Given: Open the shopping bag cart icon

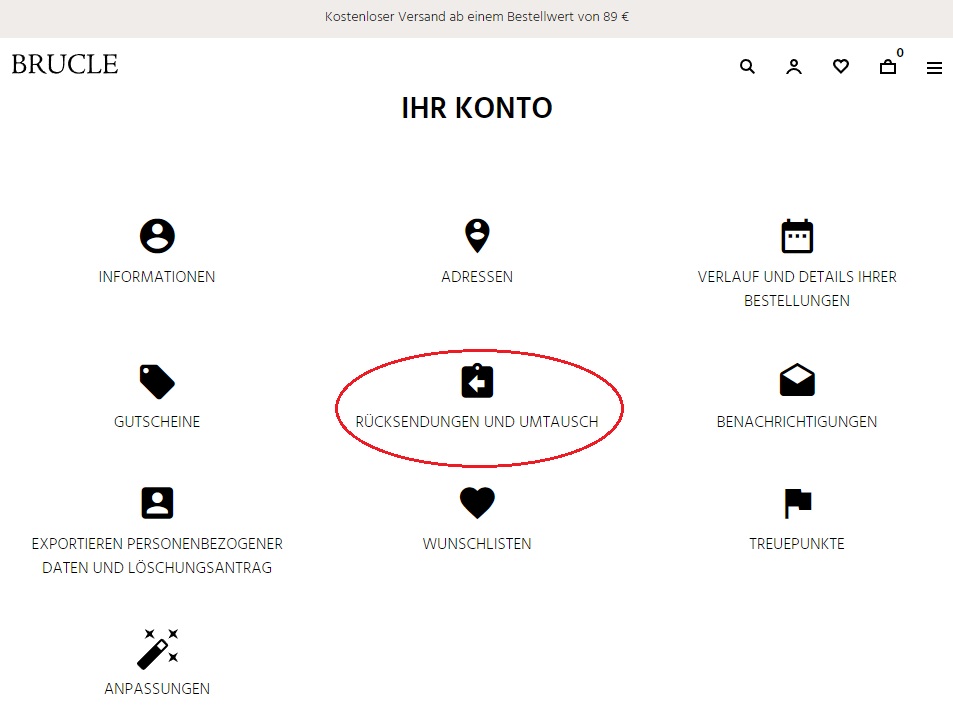Looking at the screenshot, I should point(888,67).
